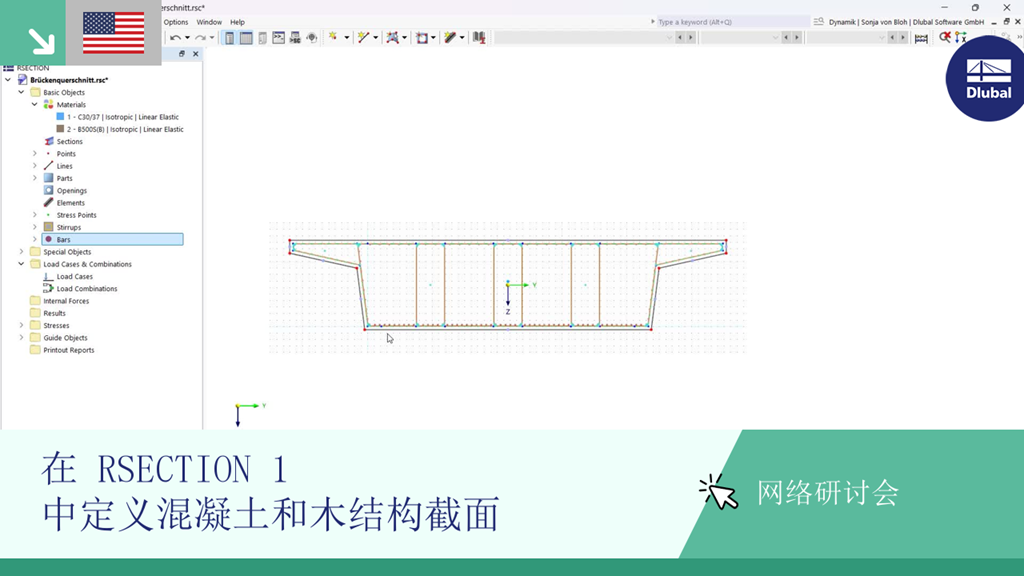Click the Undo arrow icon
Screen dimensions: 1024x576
(x=175, y=38)
